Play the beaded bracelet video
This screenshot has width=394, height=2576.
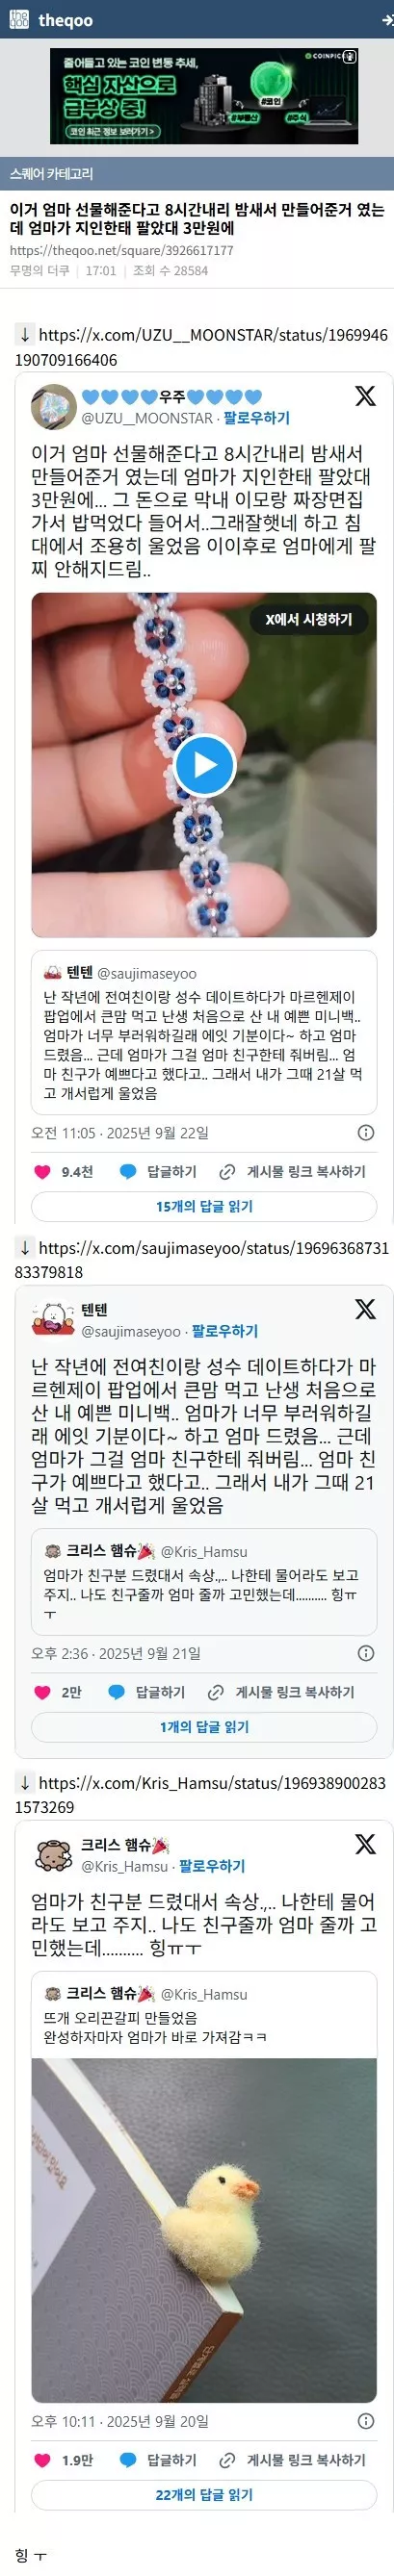point(204,765)
